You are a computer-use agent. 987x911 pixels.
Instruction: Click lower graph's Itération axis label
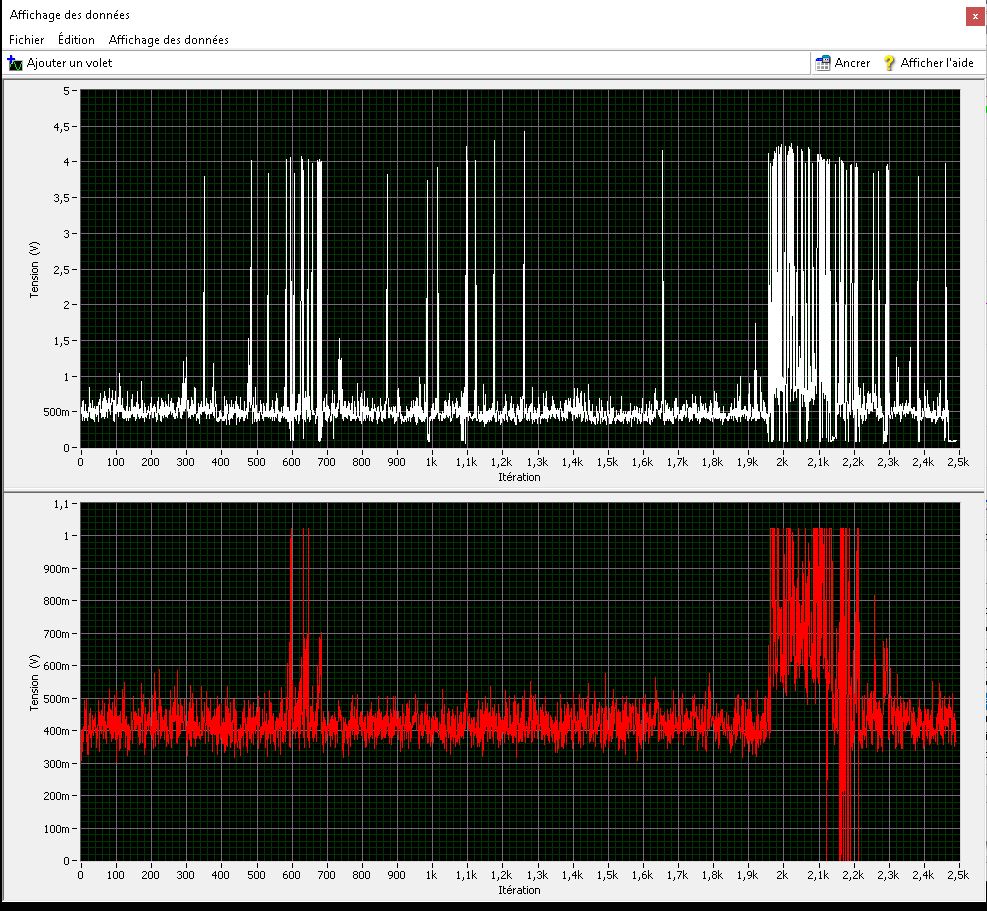(x=519, y=889)
